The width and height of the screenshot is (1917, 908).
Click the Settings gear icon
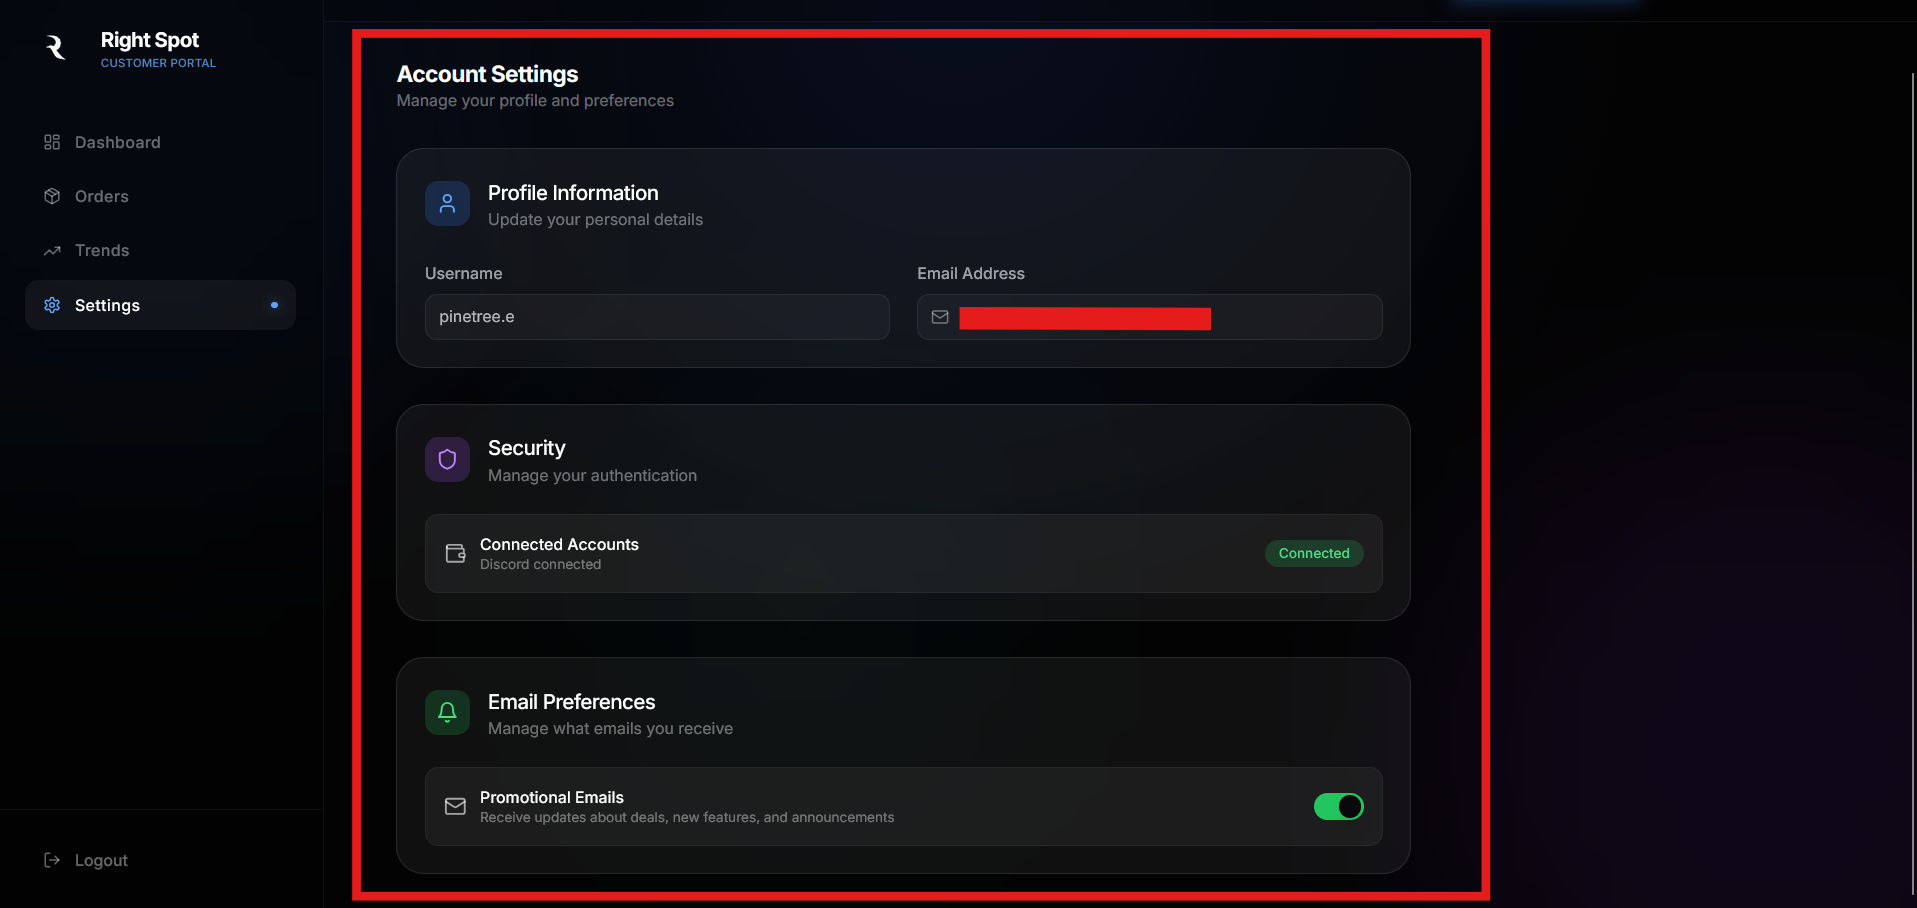[x=52, y=305]
